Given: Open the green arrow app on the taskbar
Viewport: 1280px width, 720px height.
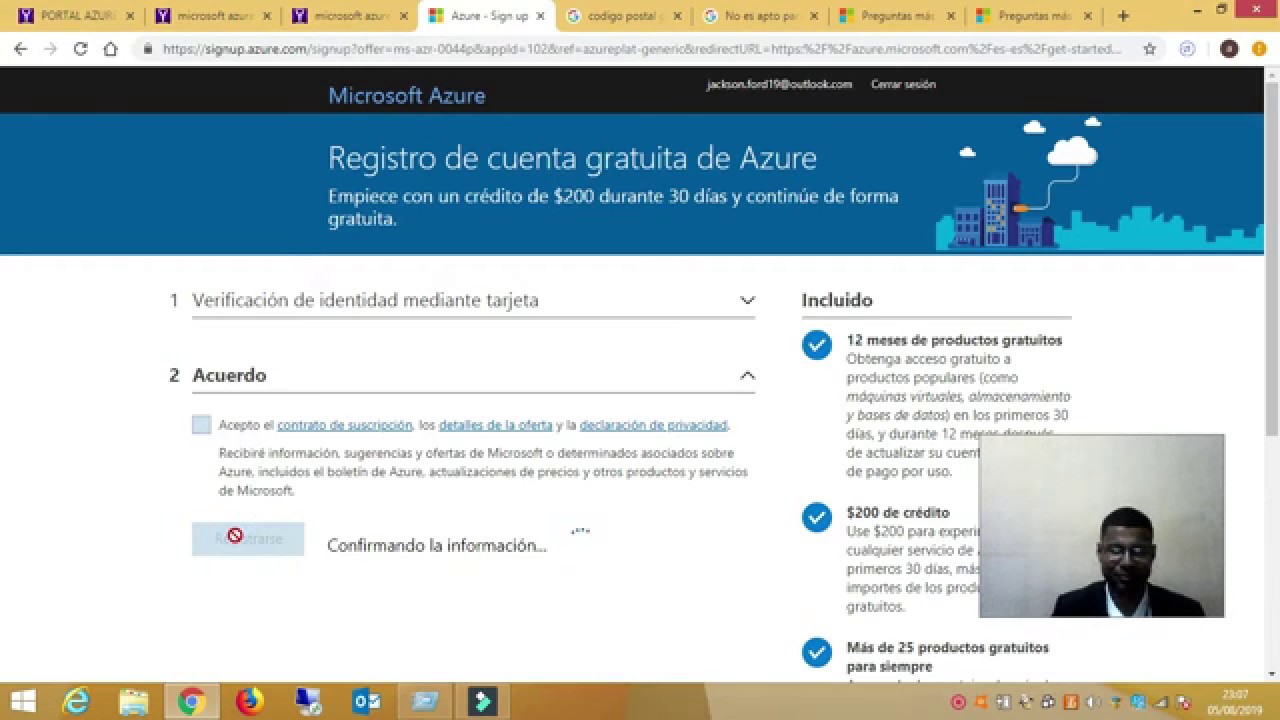Looking at the screenshot, I should (x=483, y=701).
